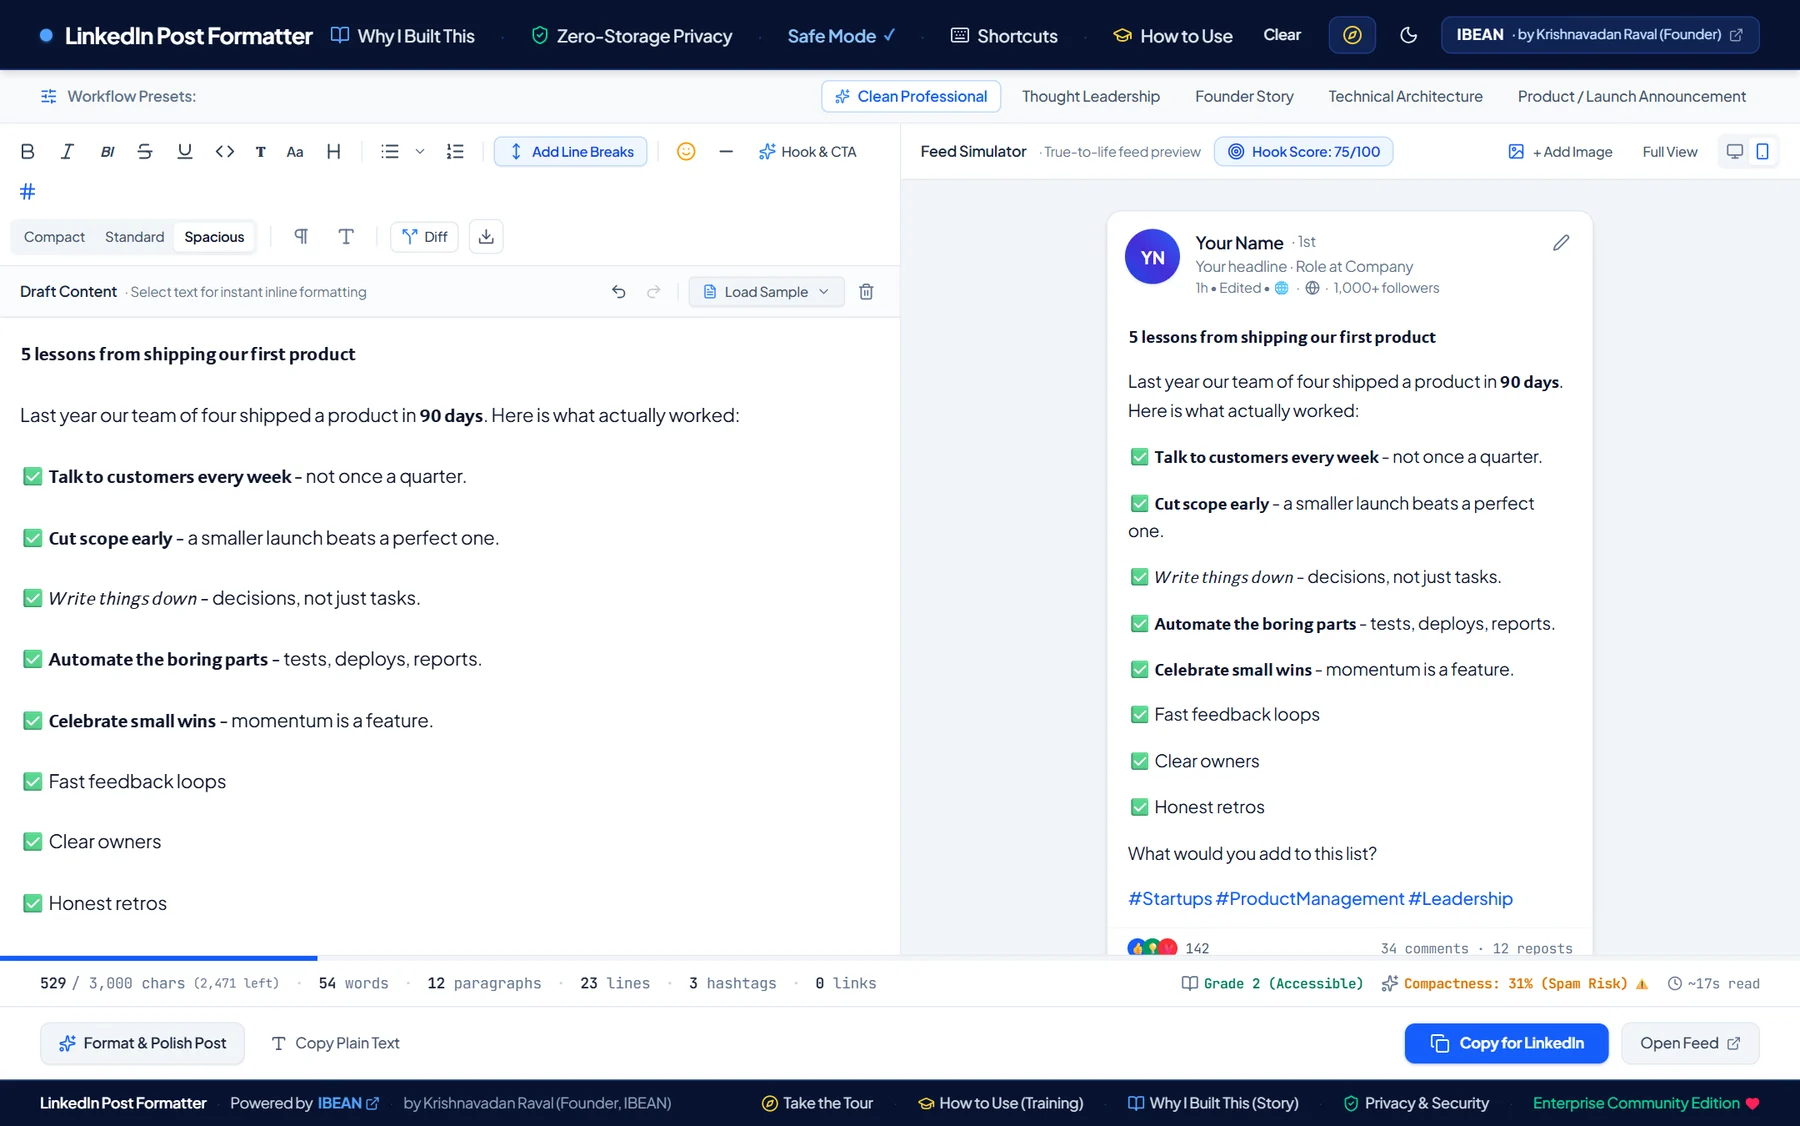This screenshot has height=1126, width=1800.
Task: Click Format & Polish Post
Action: click(x=143, y=1043)
